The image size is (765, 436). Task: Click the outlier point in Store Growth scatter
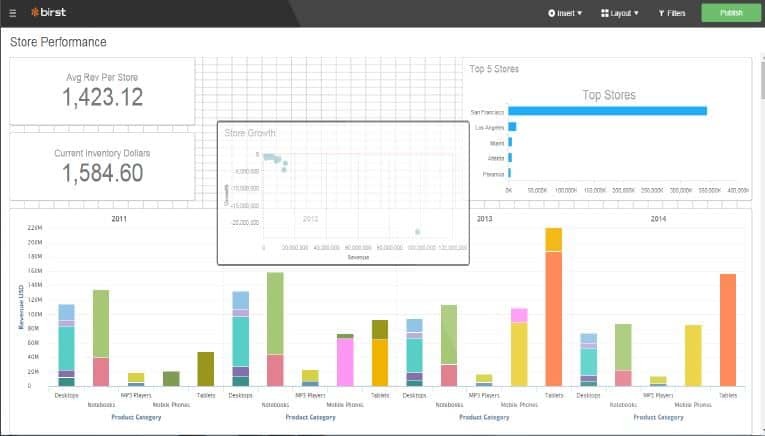[418, 232]
